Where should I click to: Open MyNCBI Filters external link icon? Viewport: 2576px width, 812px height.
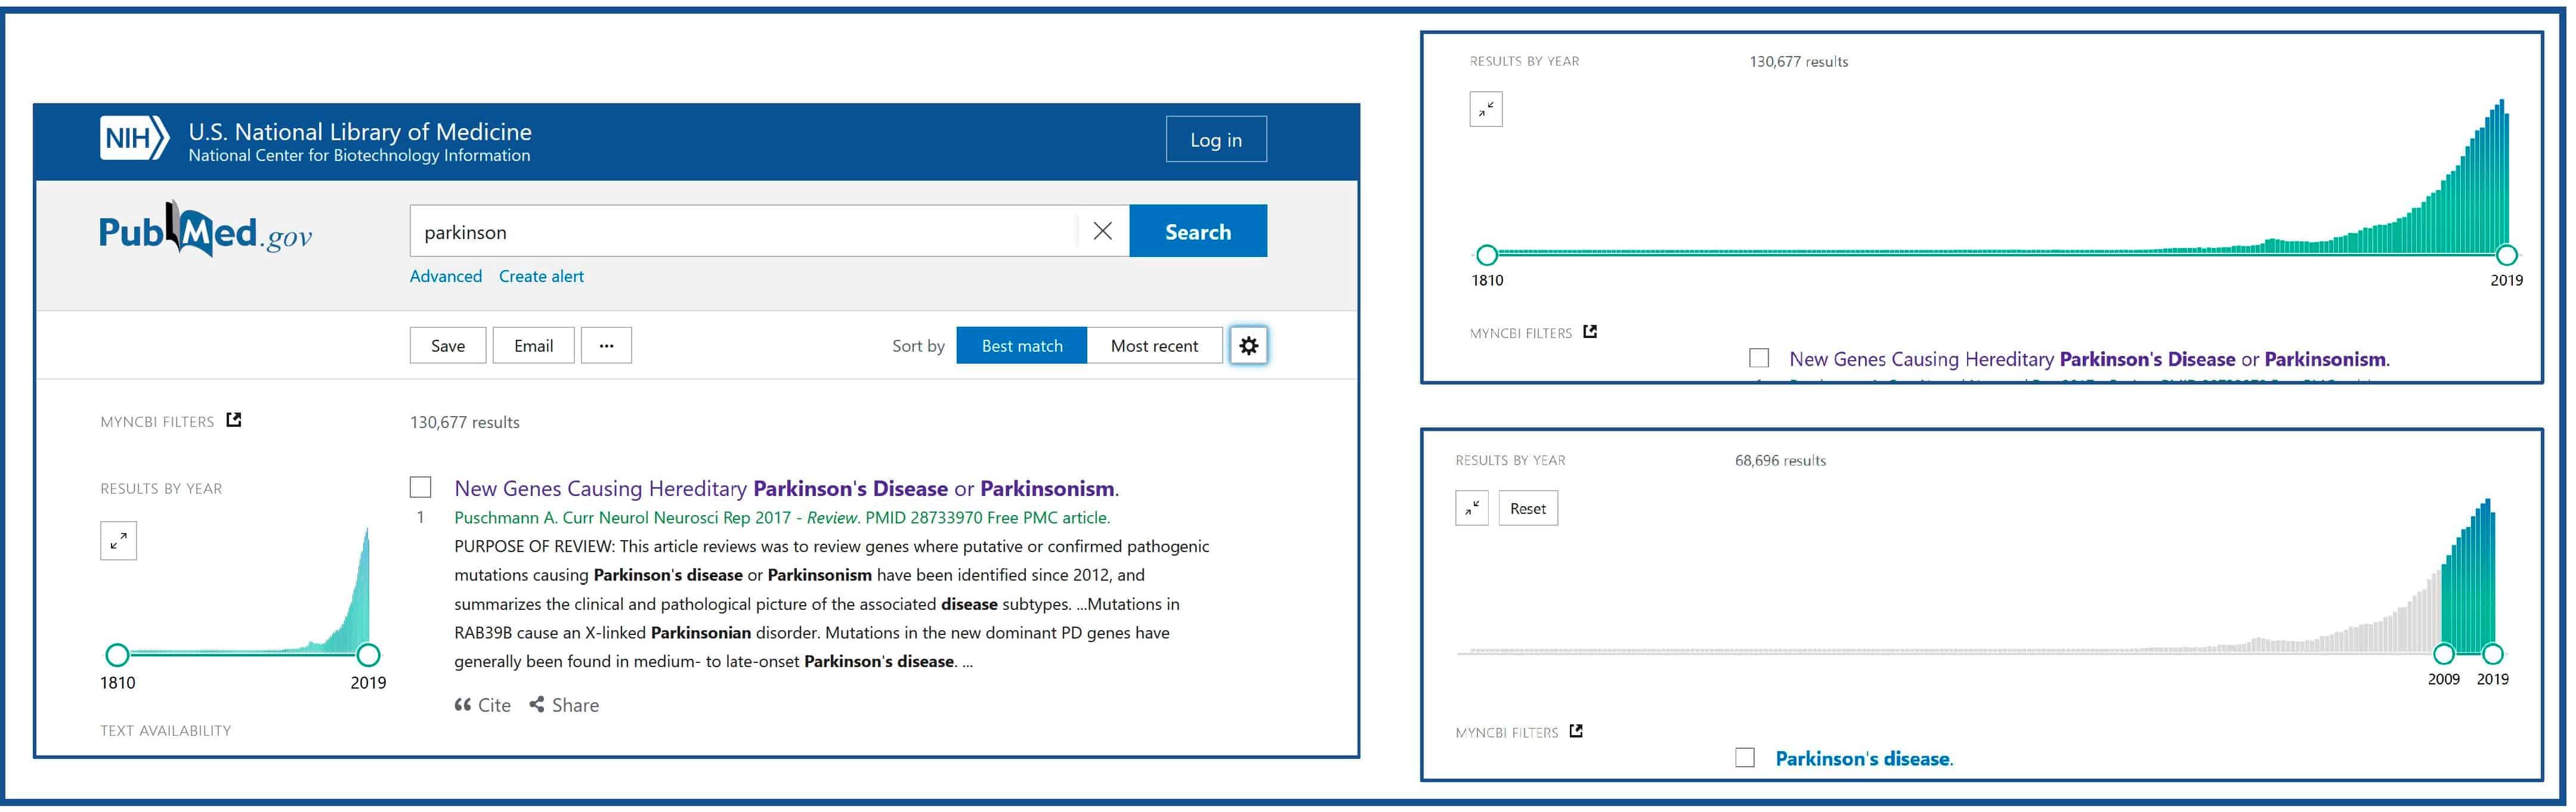(x=234, y=420)
